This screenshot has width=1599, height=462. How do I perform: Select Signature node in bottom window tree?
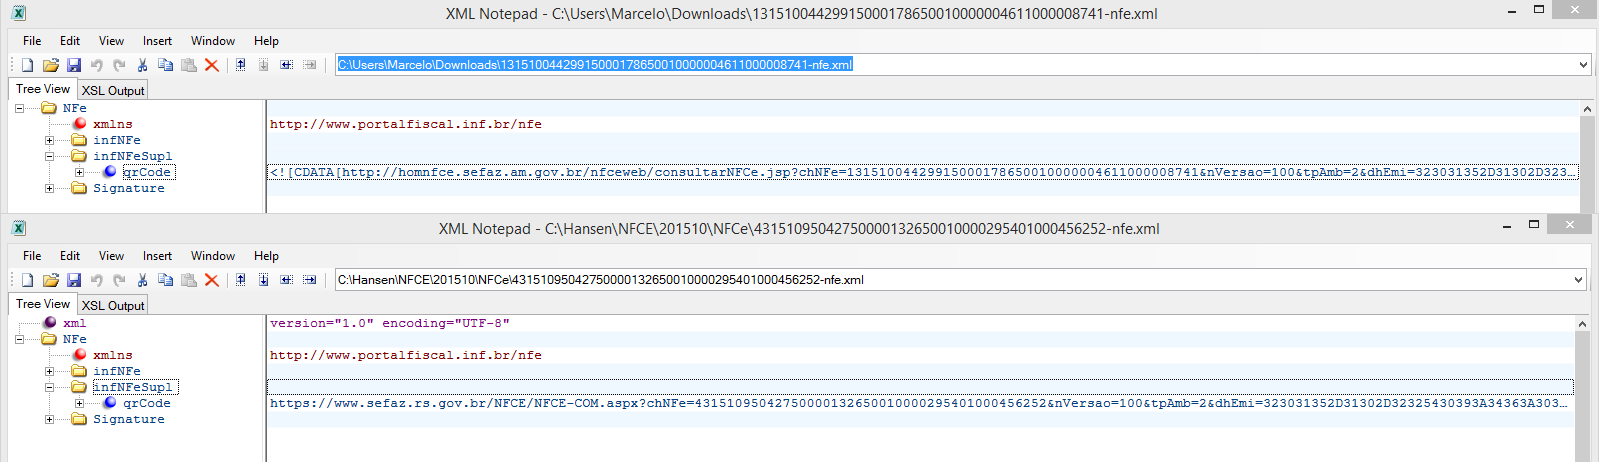pyautogui.click(x=128, y=419)
